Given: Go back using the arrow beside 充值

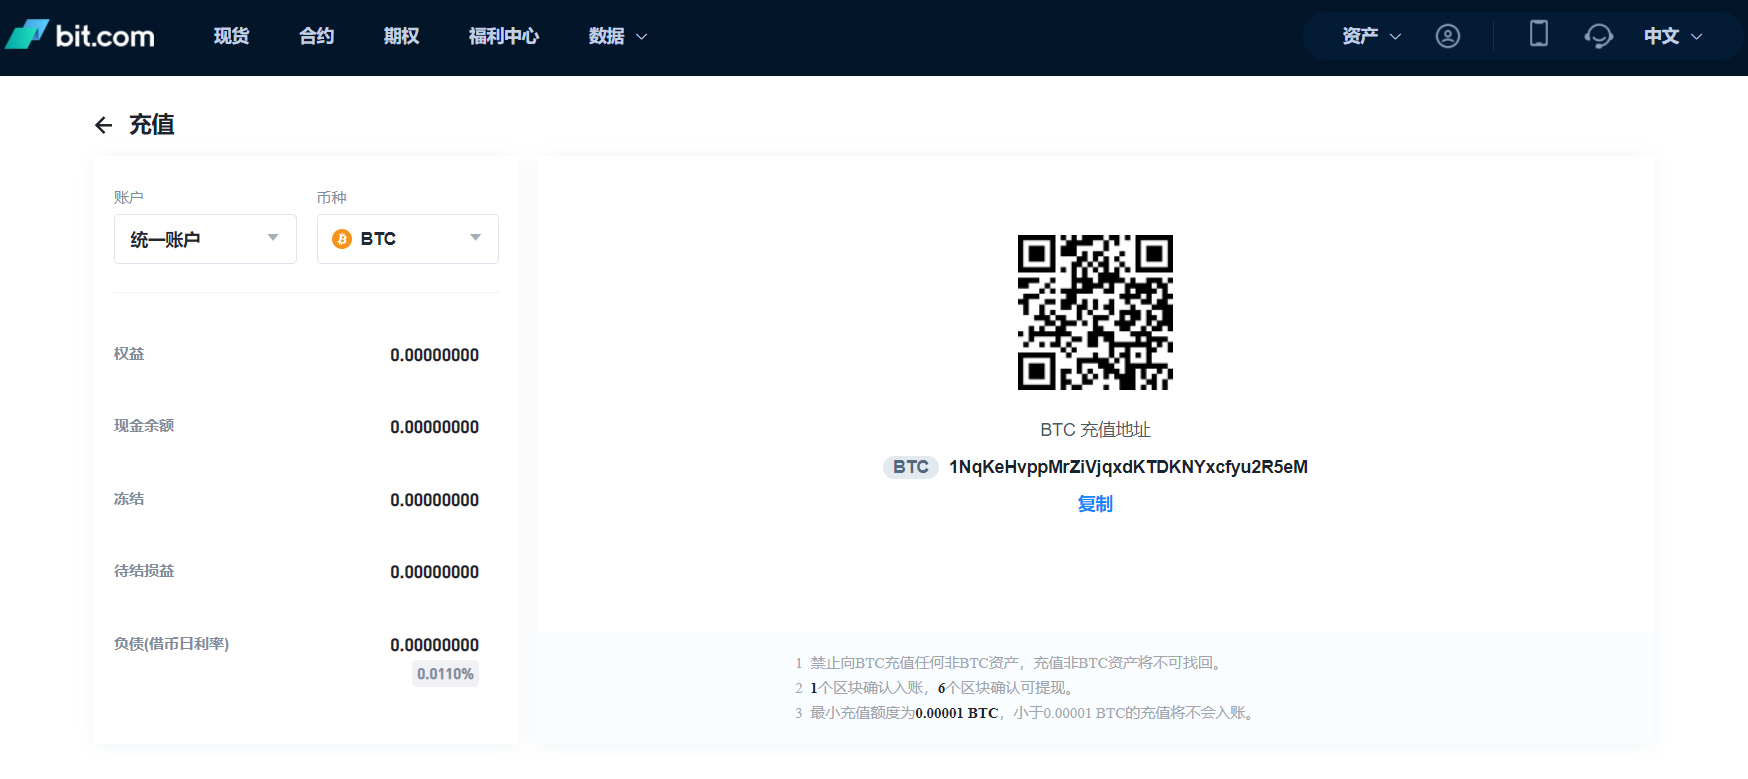Looking at the screenshot, I should 103,125.
